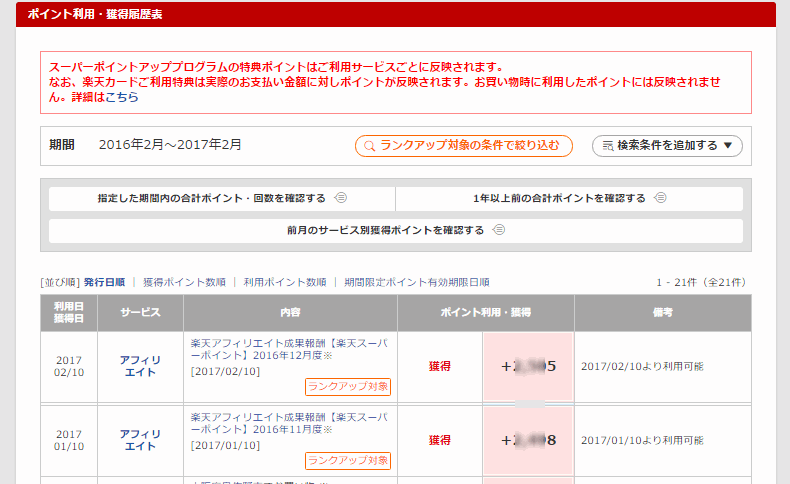Click the magnifier icon in ランクアップ対象 filter button
Image resolution: width=790 pixels, height=484 pixels.
pos(369,146)
